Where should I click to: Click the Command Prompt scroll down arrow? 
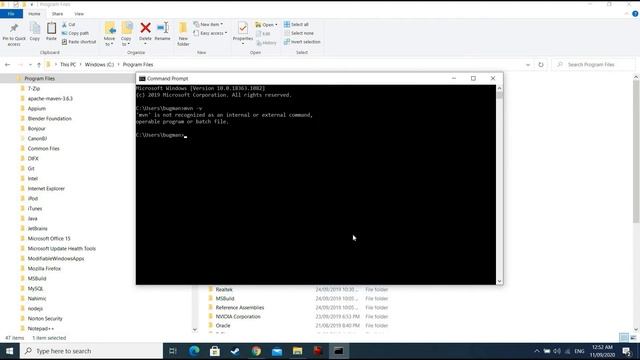[x=499, y=281]
